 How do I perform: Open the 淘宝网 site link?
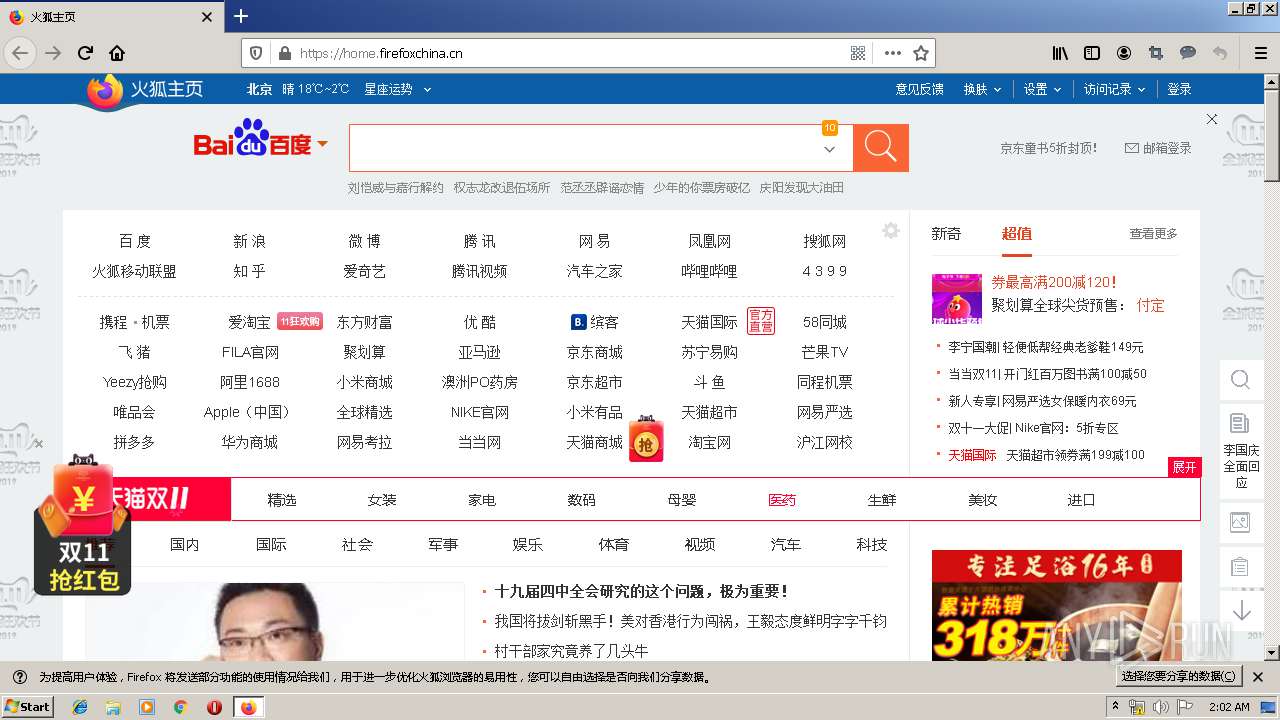(709, 442)
